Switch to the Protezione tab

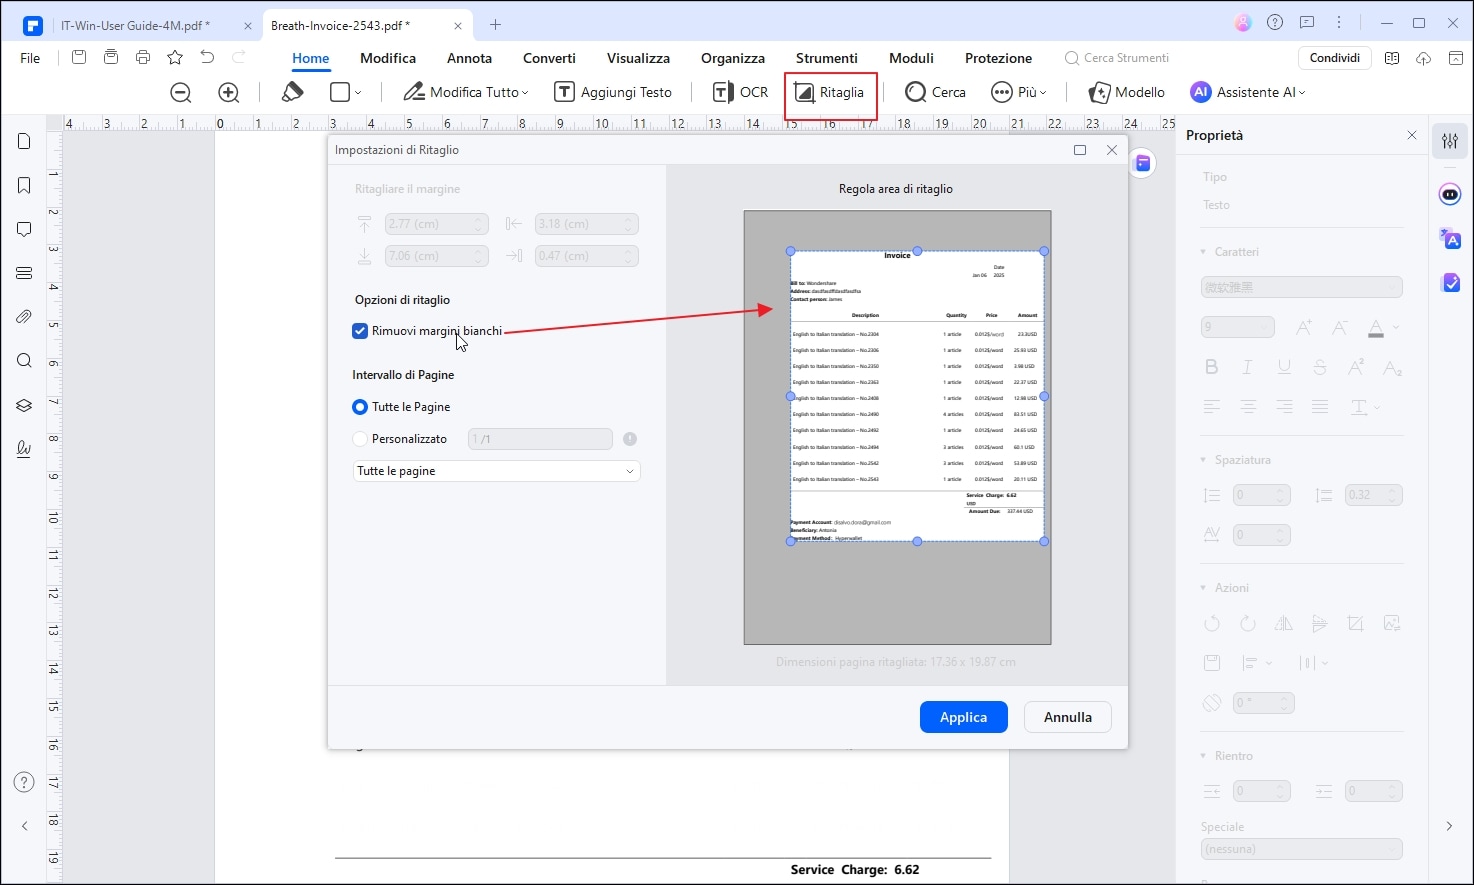pos(998,58)
